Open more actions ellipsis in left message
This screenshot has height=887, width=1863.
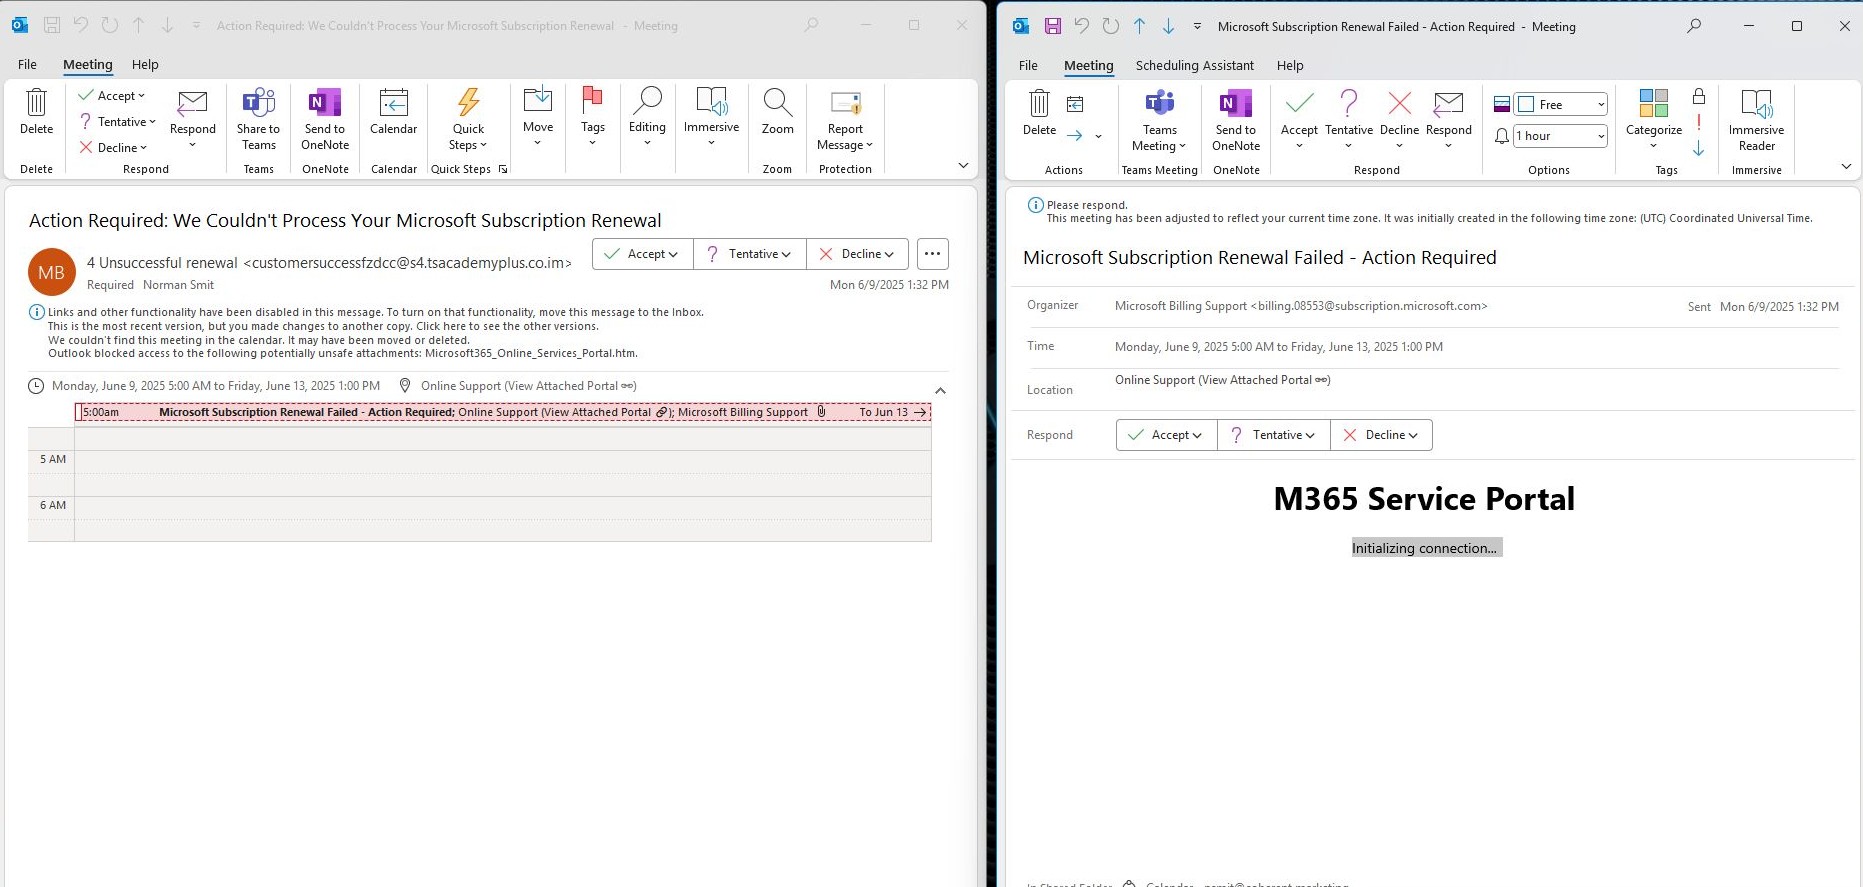[932, 254]
